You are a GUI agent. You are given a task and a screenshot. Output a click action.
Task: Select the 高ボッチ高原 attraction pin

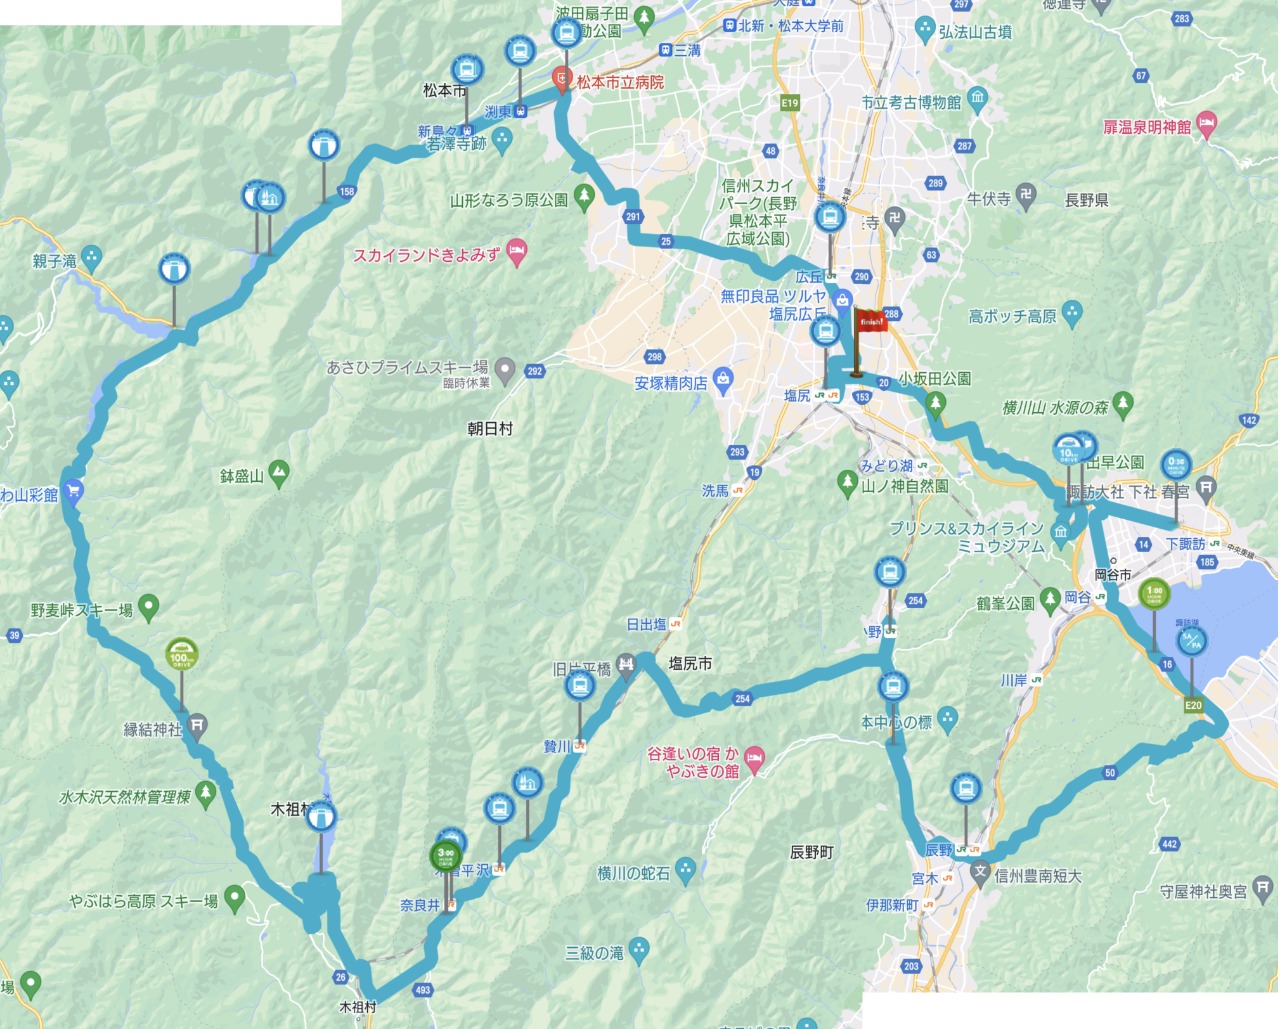[1072, 314]
